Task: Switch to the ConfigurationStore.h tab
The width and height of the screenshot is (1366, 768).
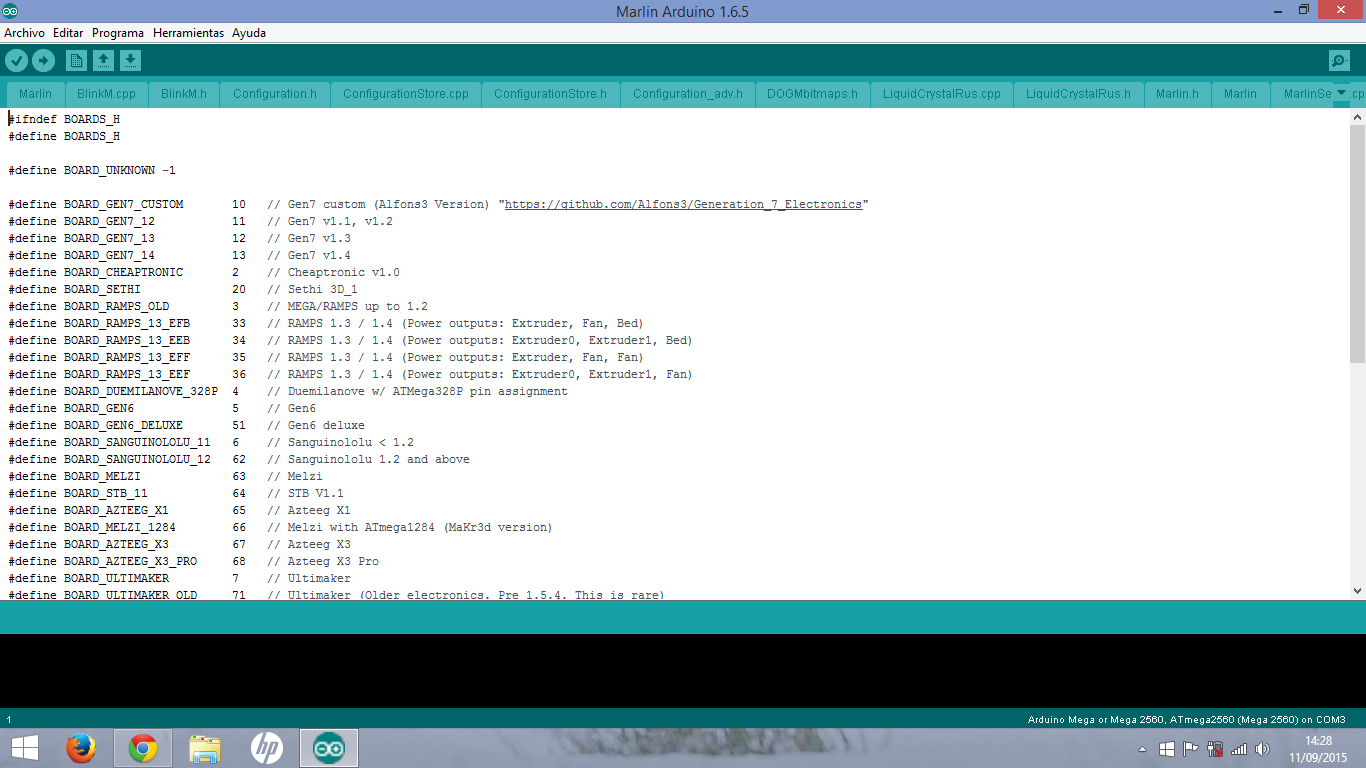Action: pyautogui.click(x=550, y=94)
